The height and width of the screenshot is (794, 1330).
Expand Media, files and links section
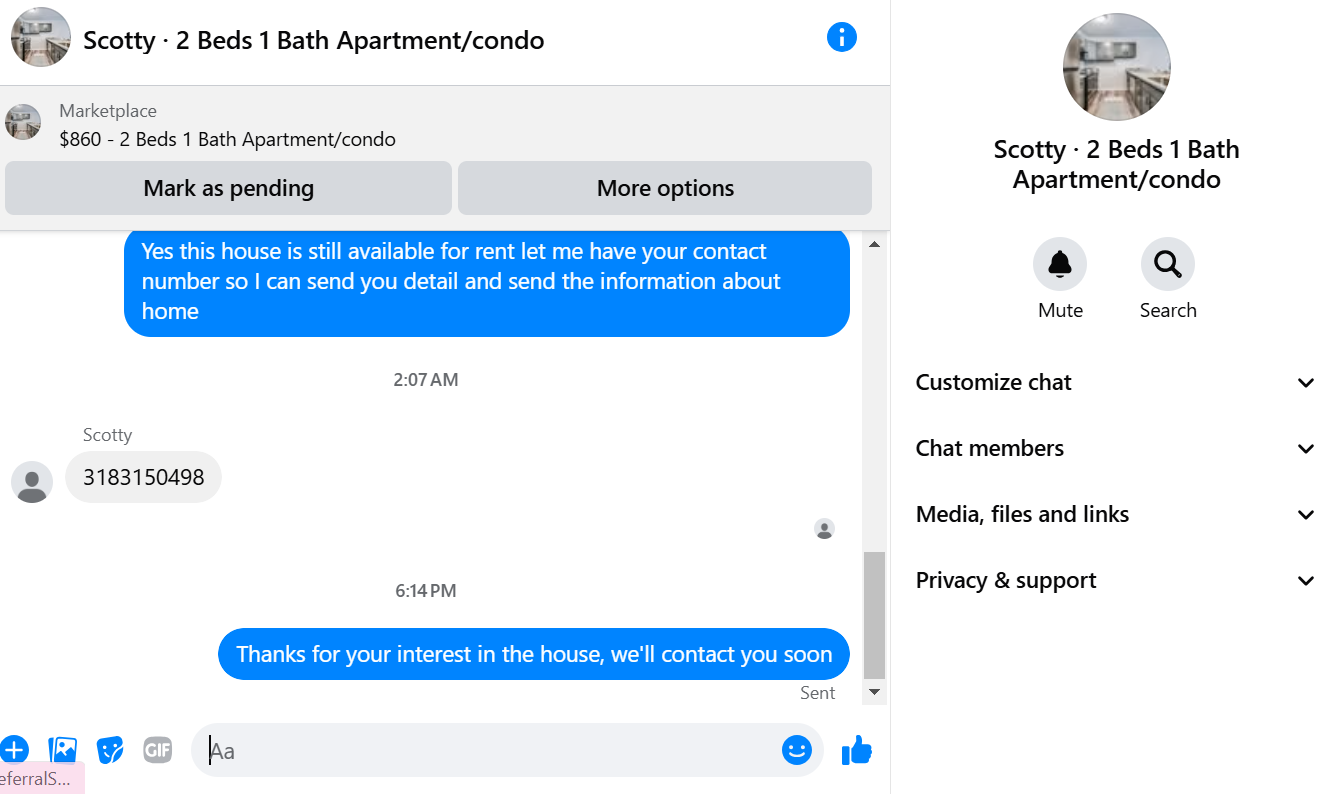1116,514
